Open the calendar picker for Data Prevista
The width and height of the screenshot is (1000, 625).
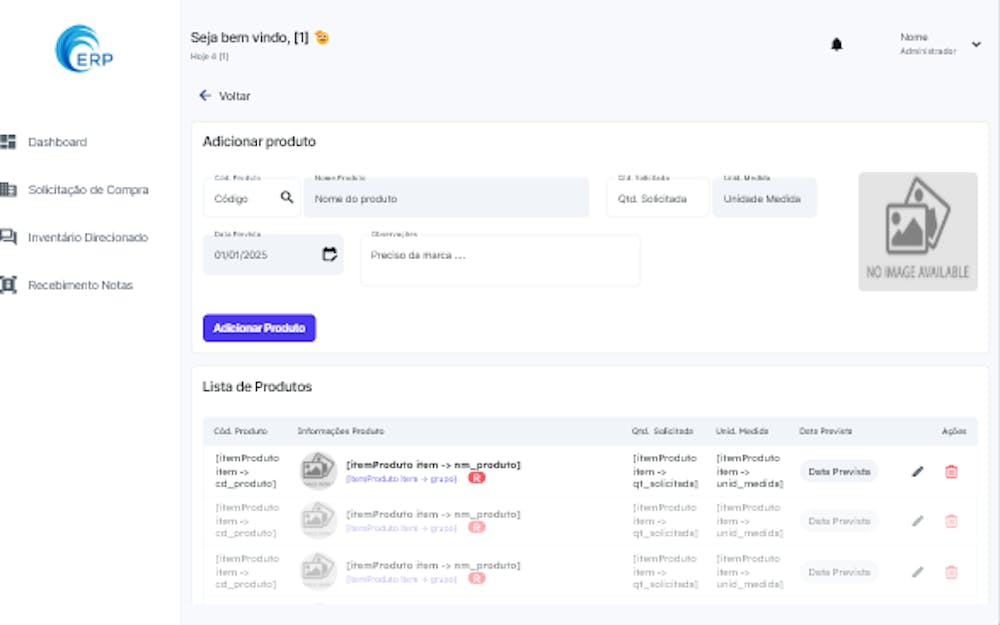pos(329,255)
